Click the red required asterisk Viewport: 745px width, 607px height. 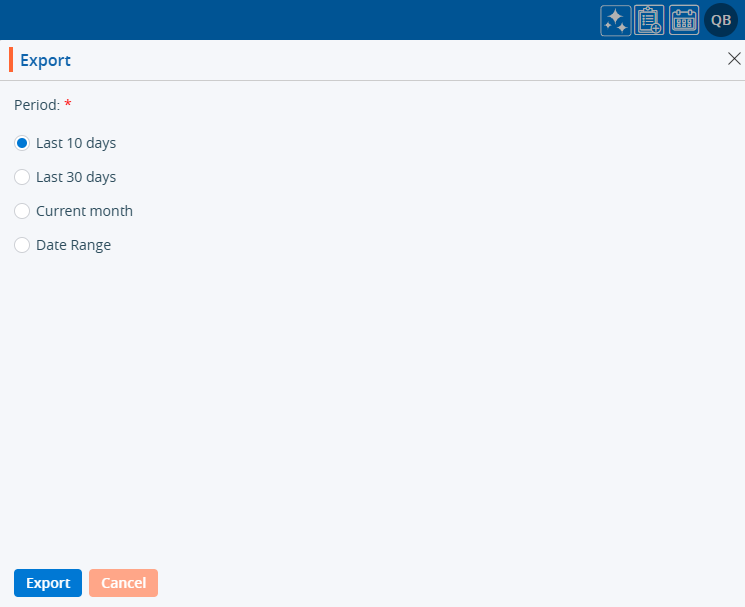pos(68,104)
